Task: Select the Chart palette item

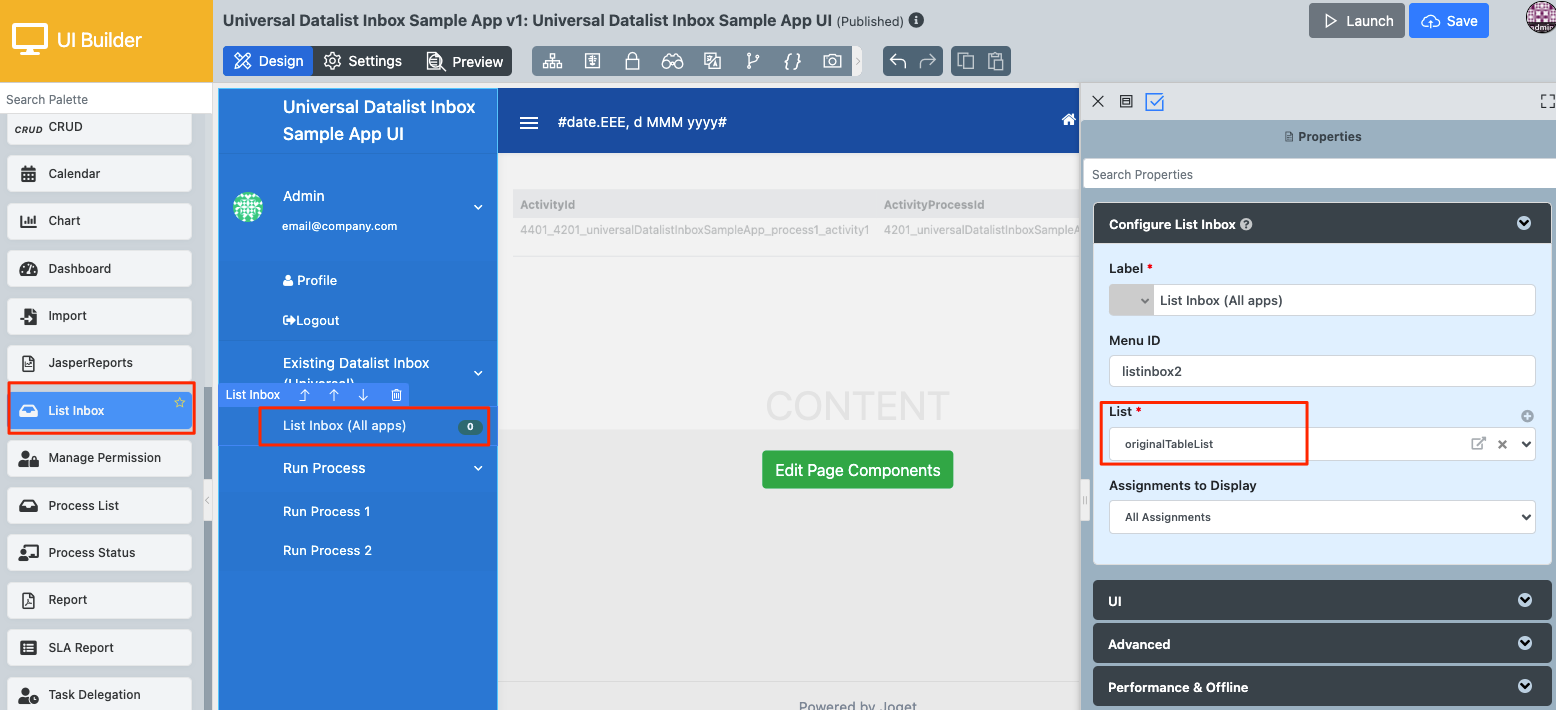Action: (x=99, y=221)
